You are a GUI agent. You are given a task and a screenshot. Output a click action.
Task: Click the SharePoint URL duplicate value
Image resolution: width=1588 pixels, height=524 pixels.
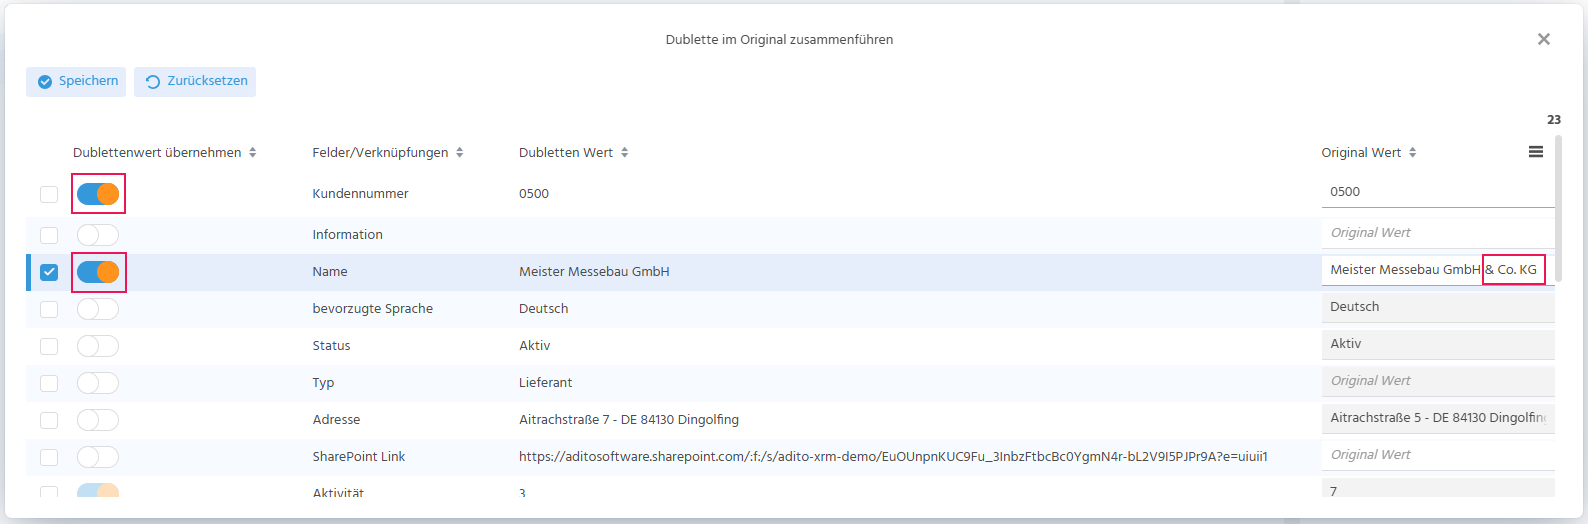[893, 457]
